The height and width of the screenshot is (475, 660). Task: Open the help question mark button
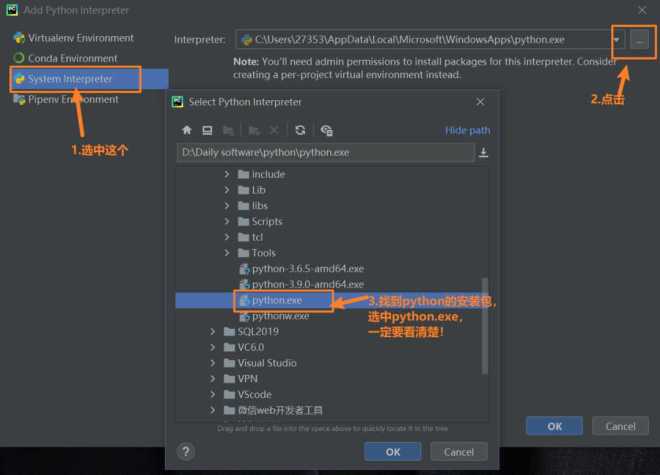click(186, 451)
